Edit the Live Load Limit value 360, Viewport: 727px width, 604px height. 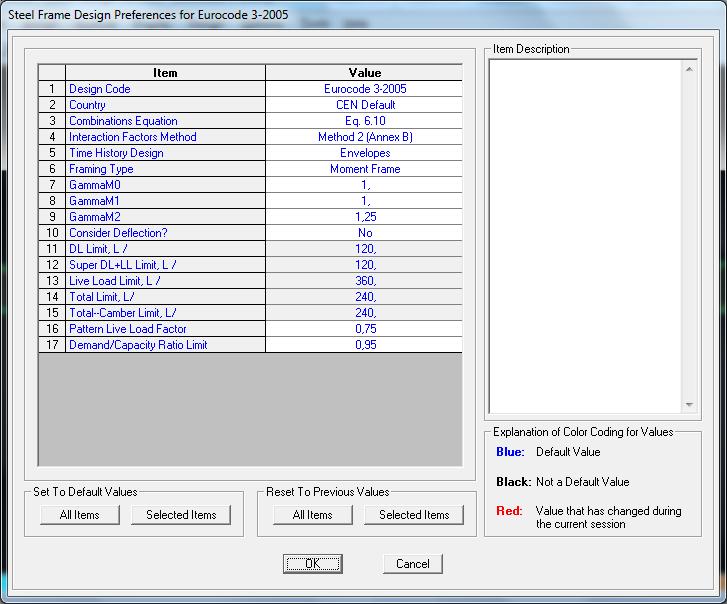point(364,280)
